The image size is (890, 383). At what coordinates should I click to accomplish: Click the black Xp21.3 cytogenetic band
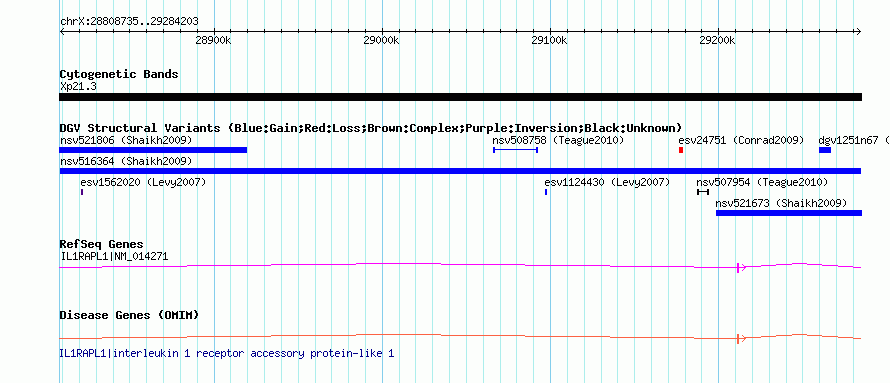tap(460, 97)
